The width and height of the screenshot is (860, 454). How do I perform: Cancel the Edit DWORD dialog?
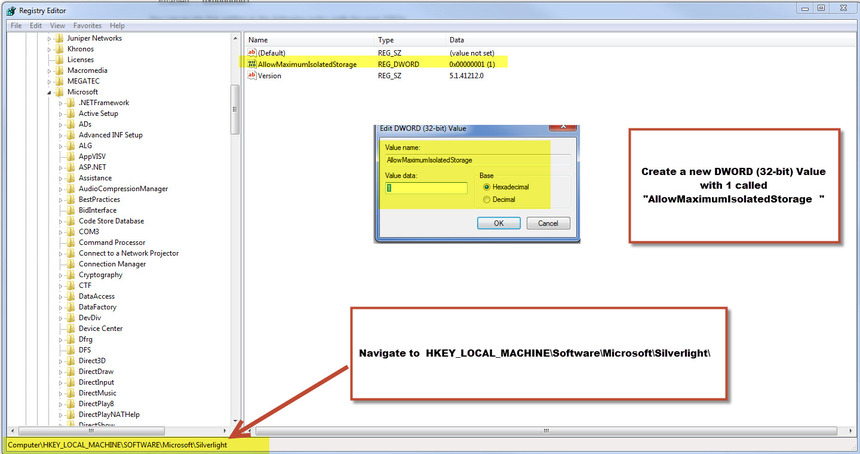pyautogui.click(x=548, y=223)
